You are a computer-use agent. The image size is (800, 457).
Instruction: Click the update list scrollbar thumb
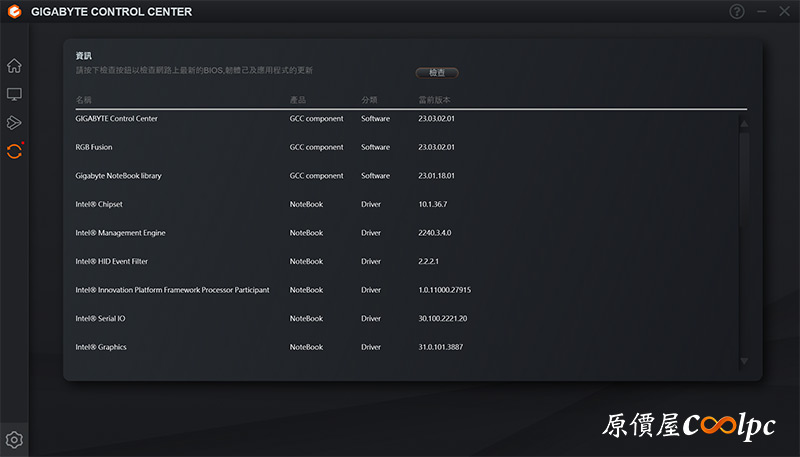pyautogui.click(x=744, y=181)
